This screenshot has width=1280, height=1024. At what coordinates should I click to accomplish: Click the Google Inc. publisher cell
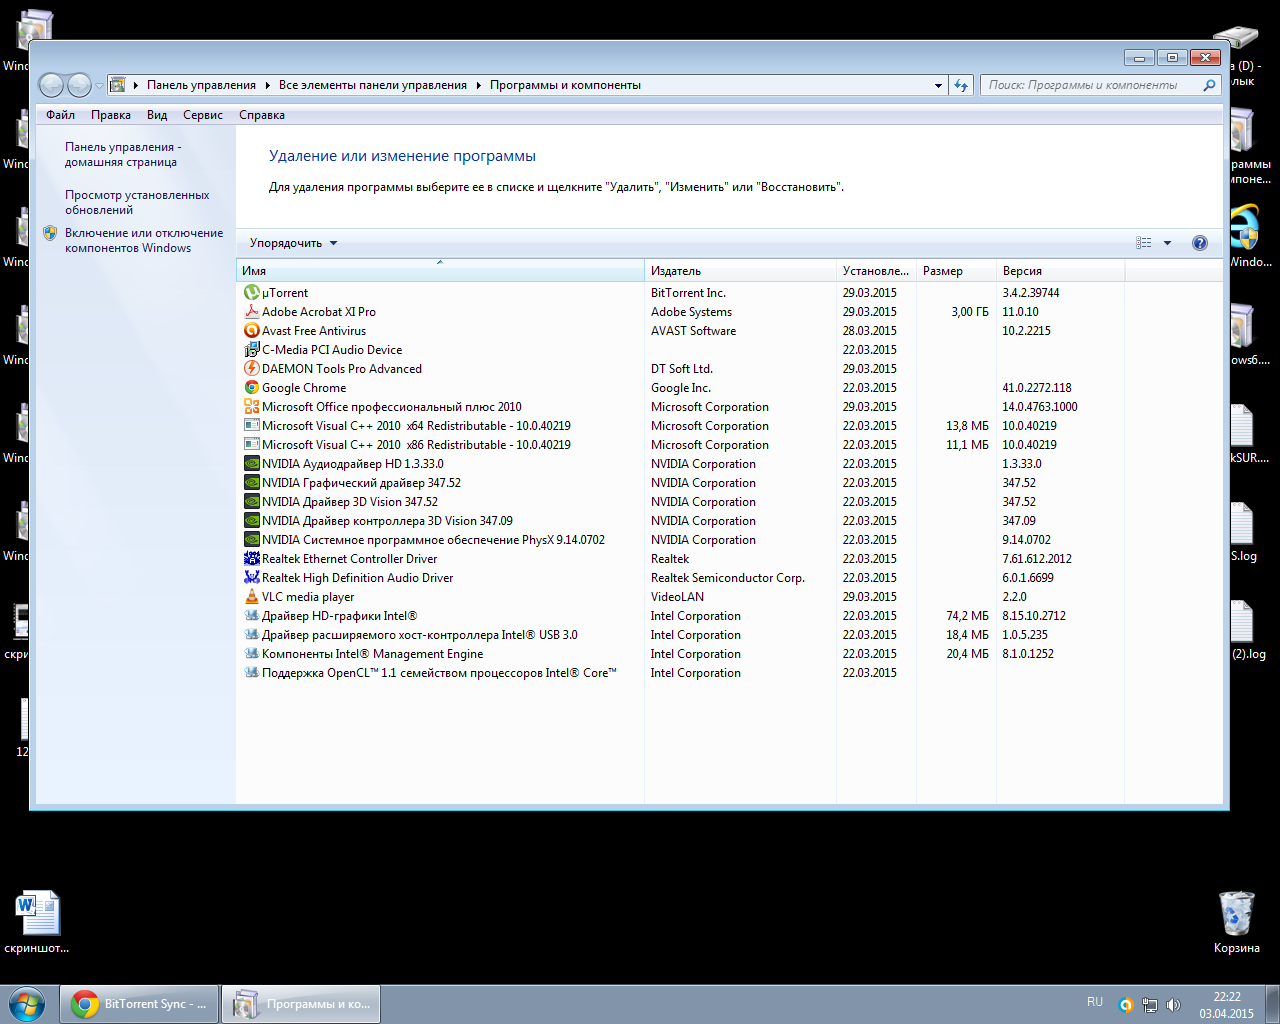[x=681, y=388]
